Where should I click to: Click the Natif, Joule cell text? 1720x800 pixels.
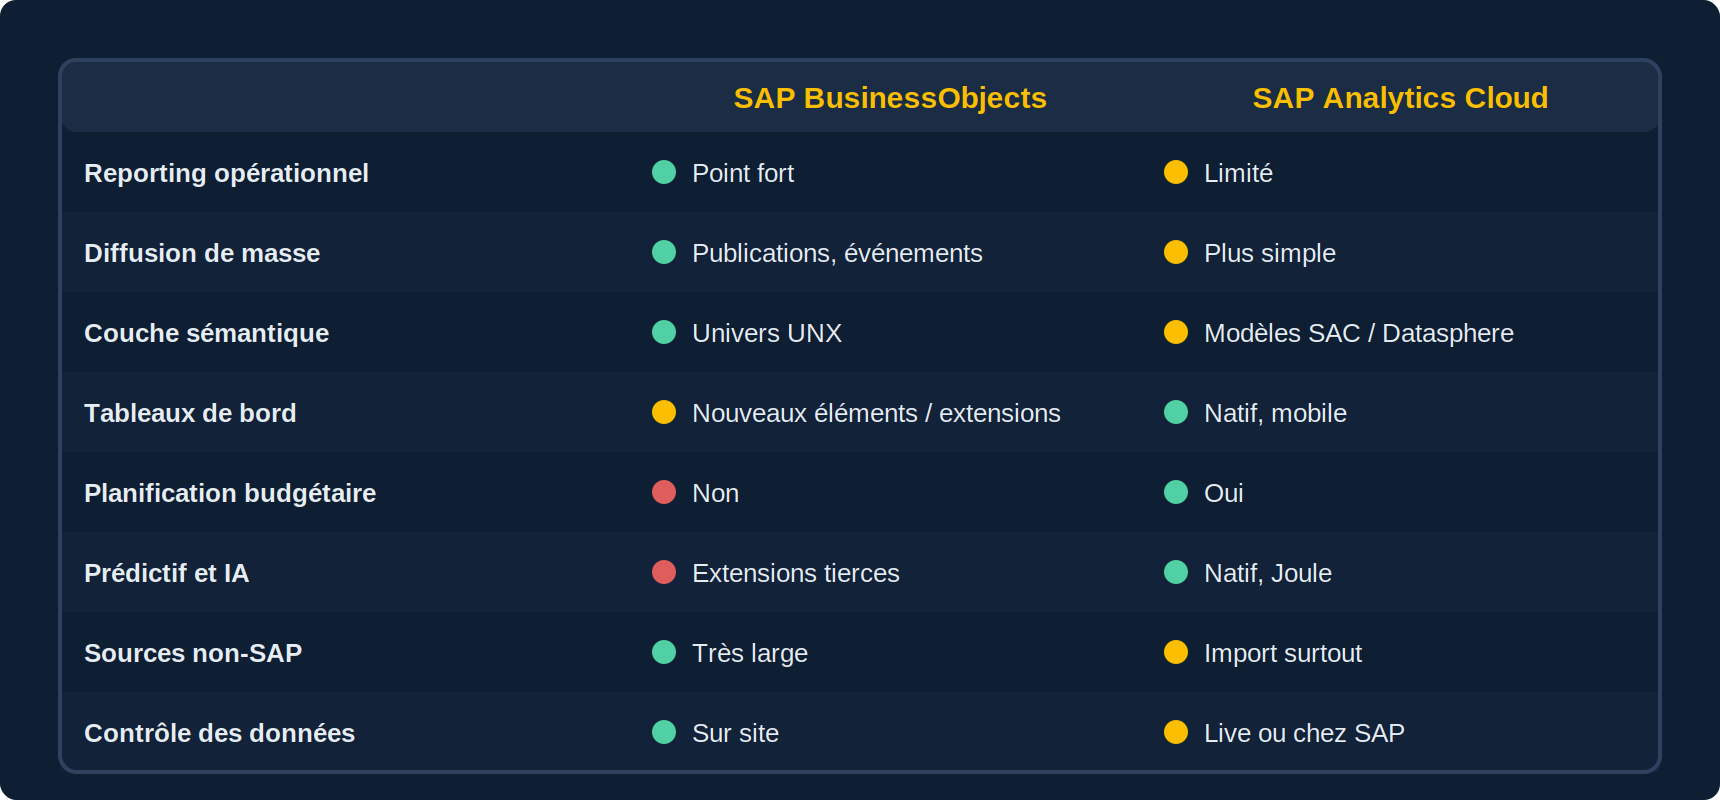pyautogui.click(x=1268, y=573)
